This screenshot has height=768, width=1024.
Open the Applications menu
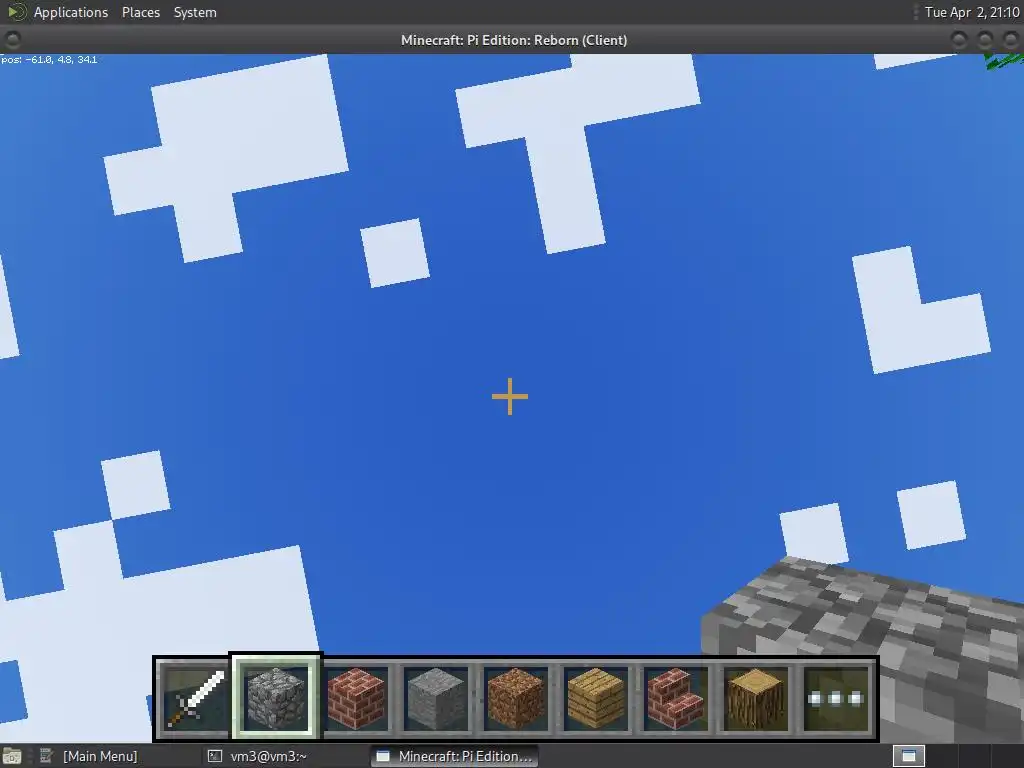pos(71,12)
